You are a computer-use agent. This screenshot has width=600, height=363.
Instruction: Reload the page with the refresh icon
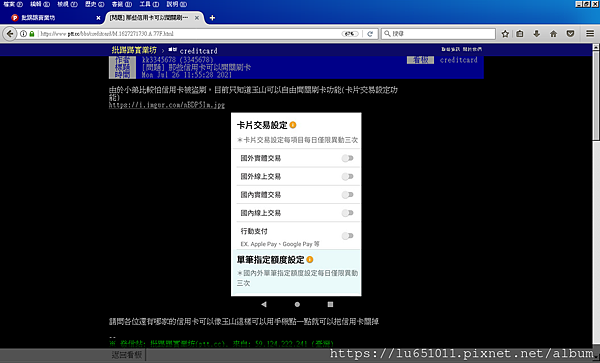click(x=370, y=34)
